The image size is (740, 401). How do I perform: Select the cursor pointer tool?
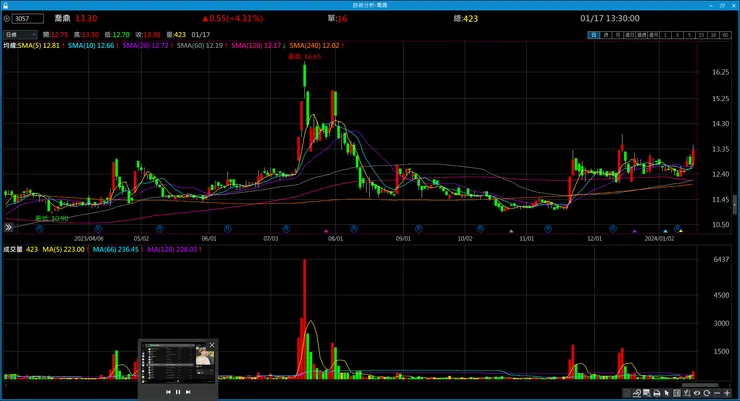[x=666, y=393]
